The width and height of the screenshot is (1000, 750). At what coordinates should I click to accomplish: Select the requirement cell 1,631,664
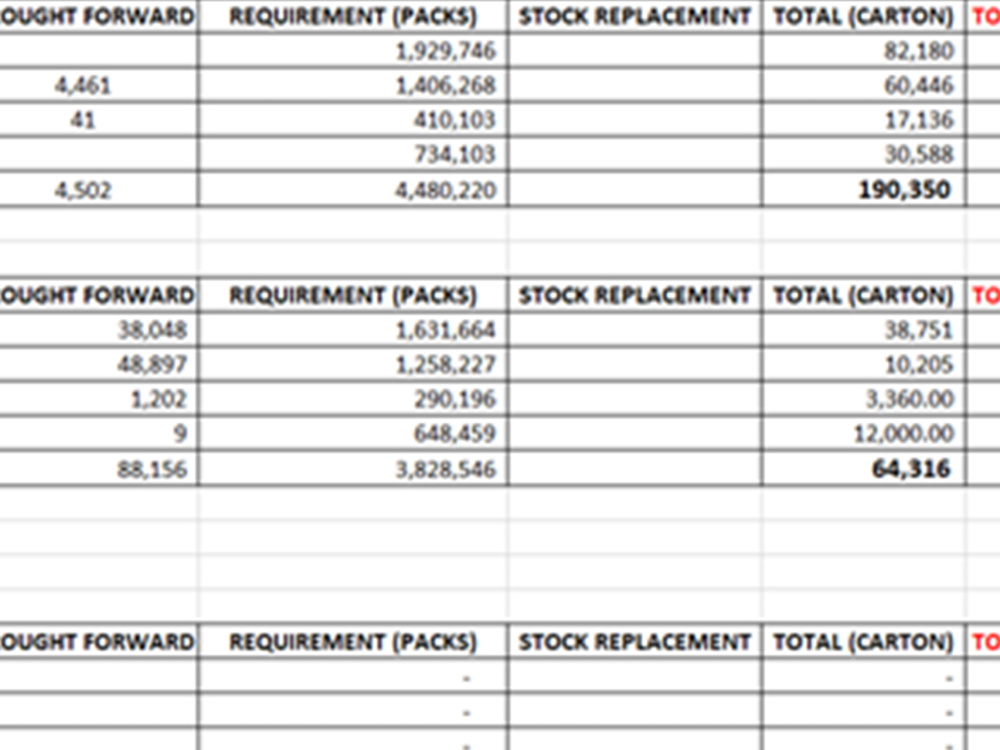[353, 330]
